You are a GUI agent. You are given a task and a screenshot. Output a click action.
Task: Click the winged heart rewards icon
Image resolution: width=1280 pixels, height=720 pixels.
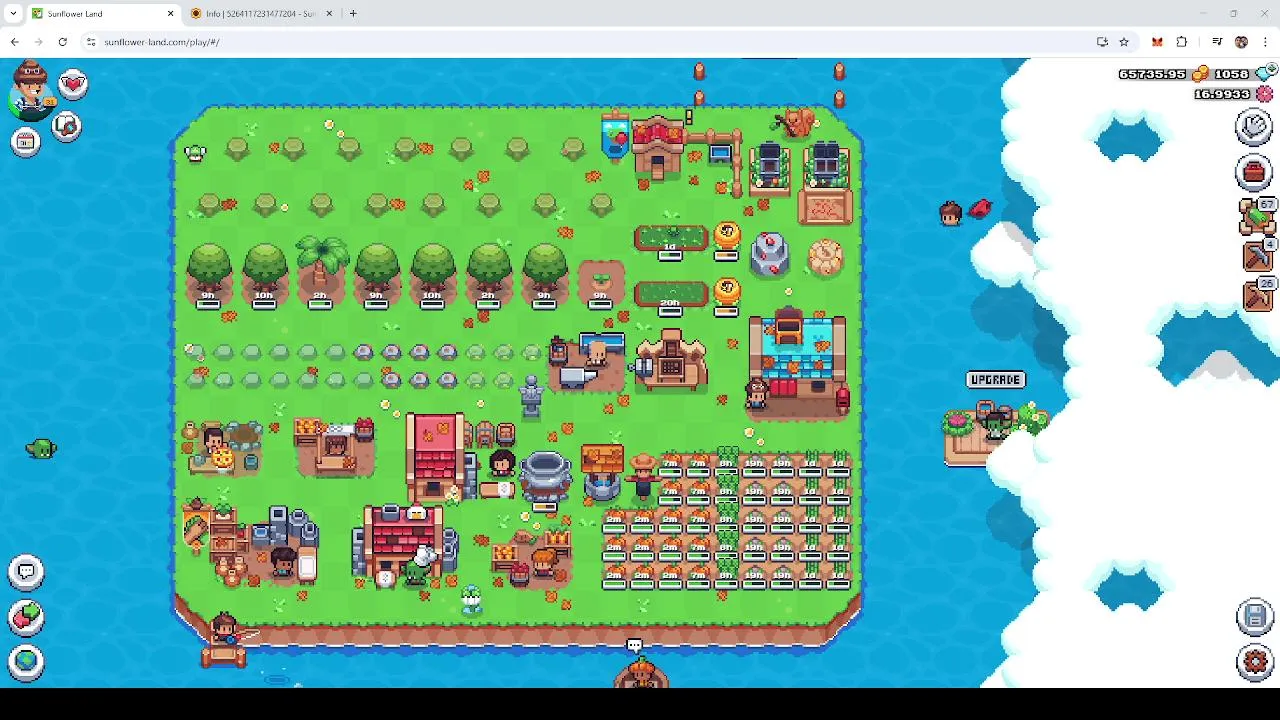click(x=73, y=84)
